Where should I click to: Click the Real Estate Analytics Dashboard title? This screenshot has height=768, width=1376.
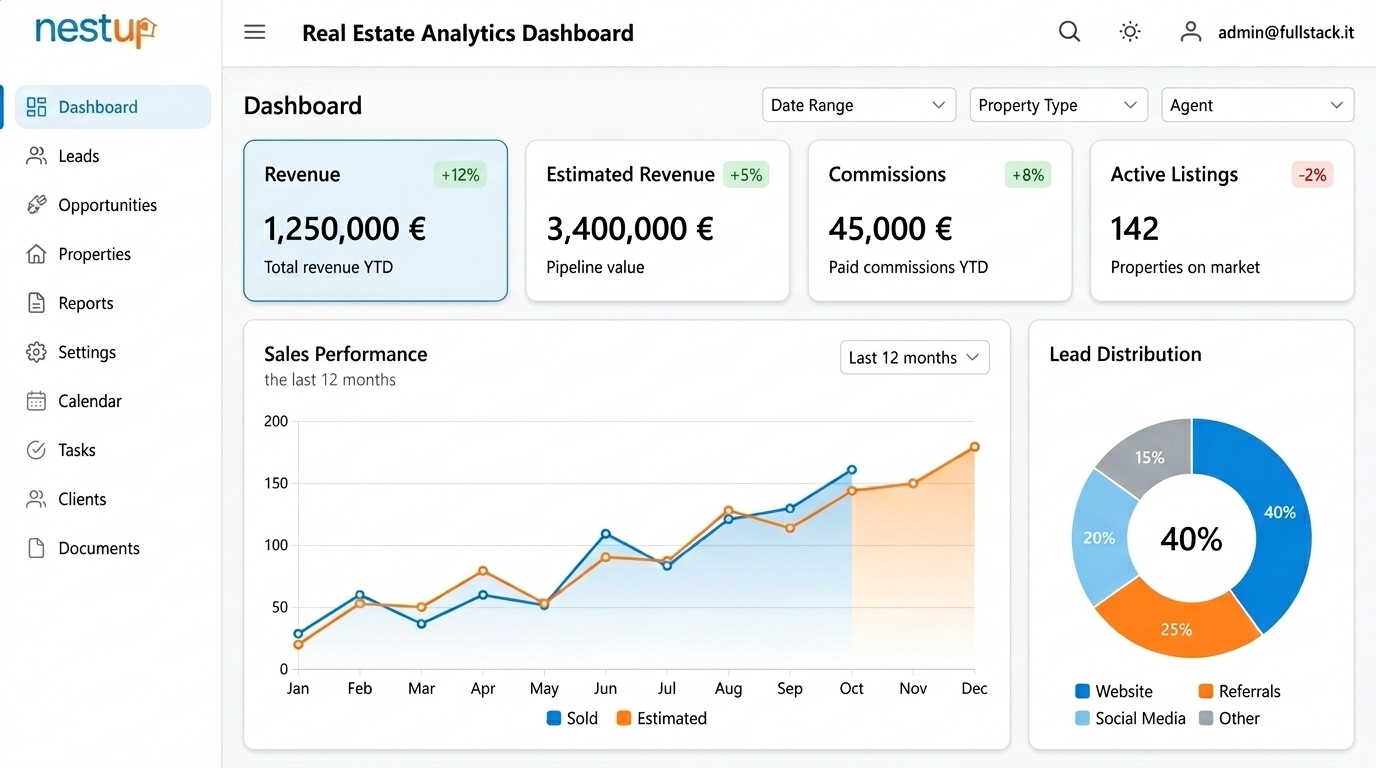(468, 33)
